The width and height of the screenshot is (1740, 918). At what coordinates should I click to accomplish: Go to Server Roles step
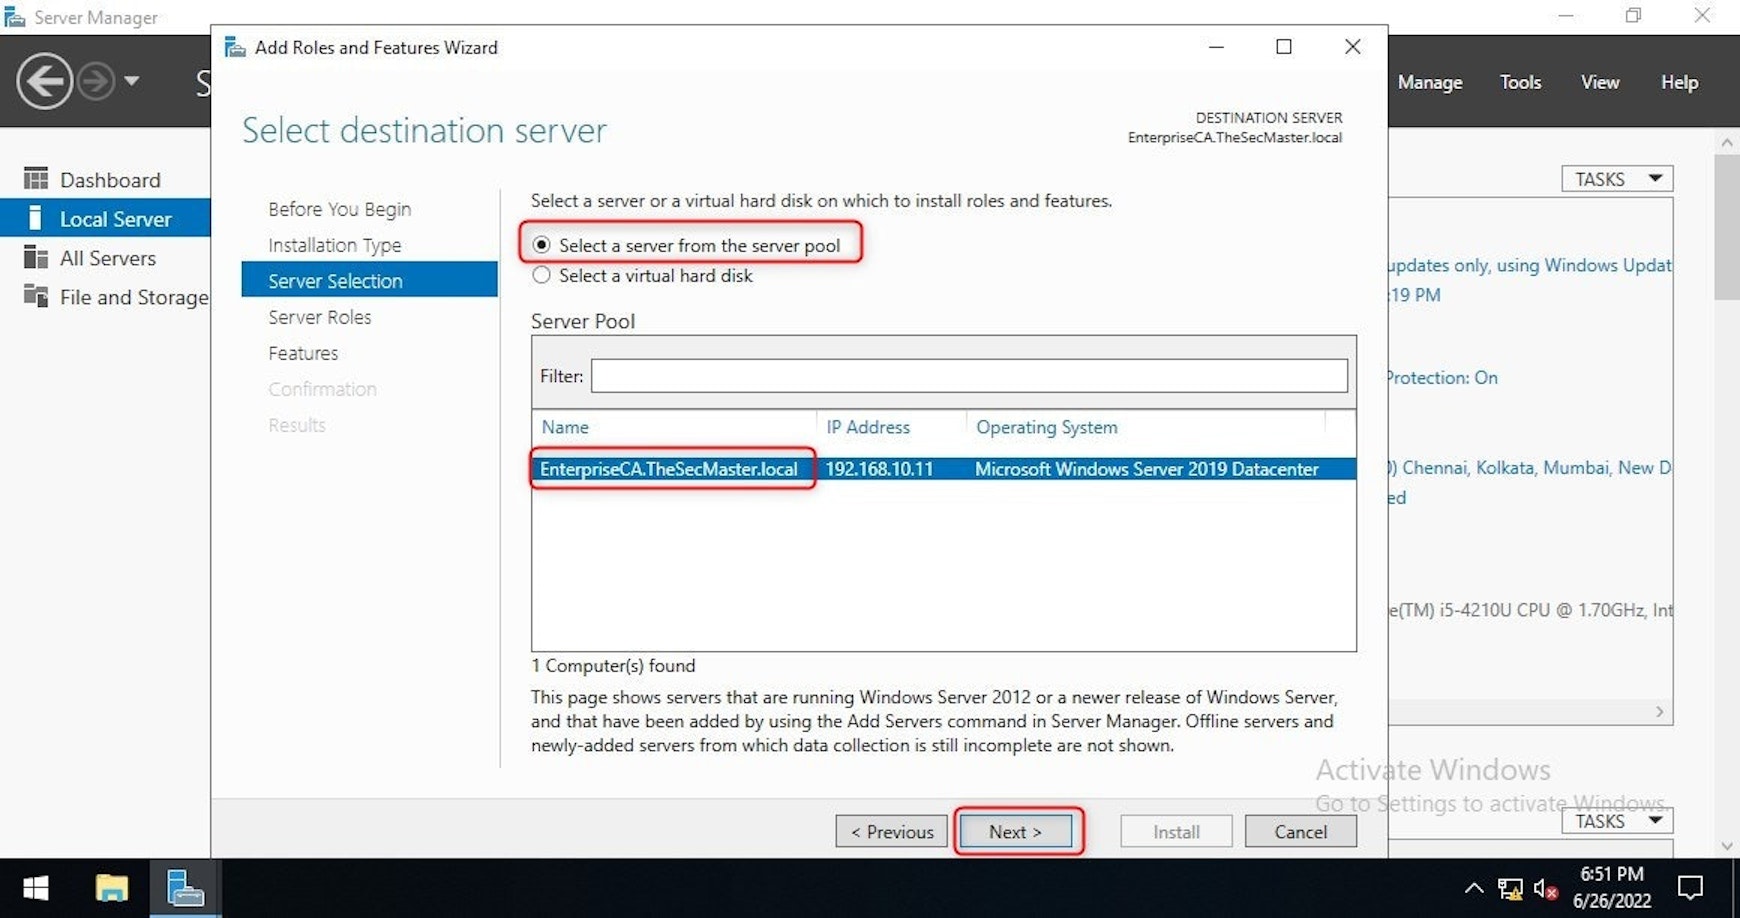click(319, 317)
